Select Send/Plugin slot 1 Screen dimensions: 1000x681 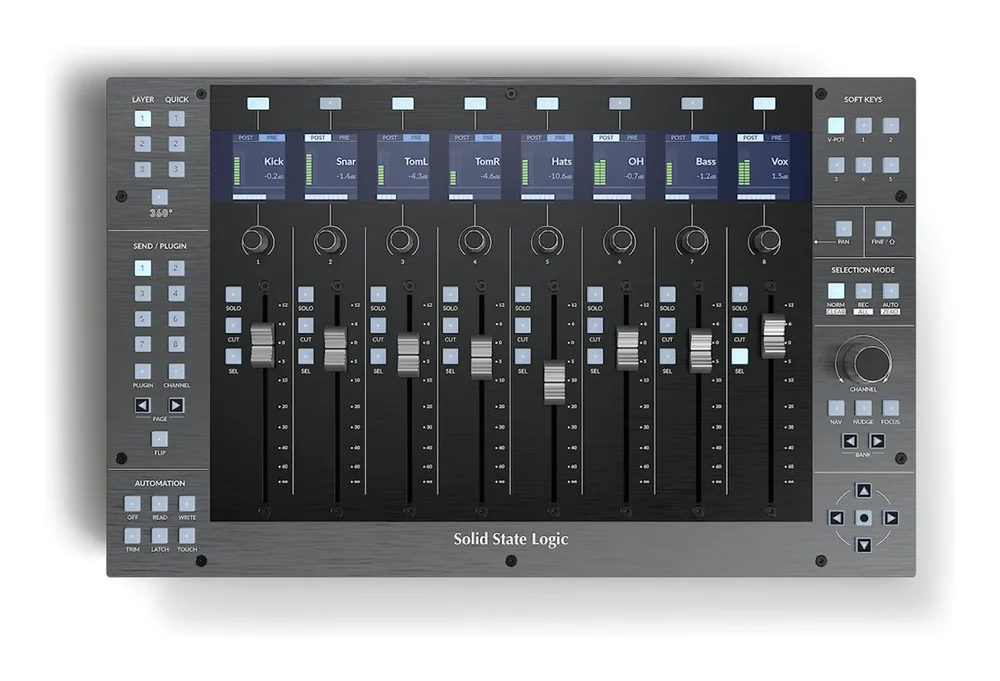(142, 268)
